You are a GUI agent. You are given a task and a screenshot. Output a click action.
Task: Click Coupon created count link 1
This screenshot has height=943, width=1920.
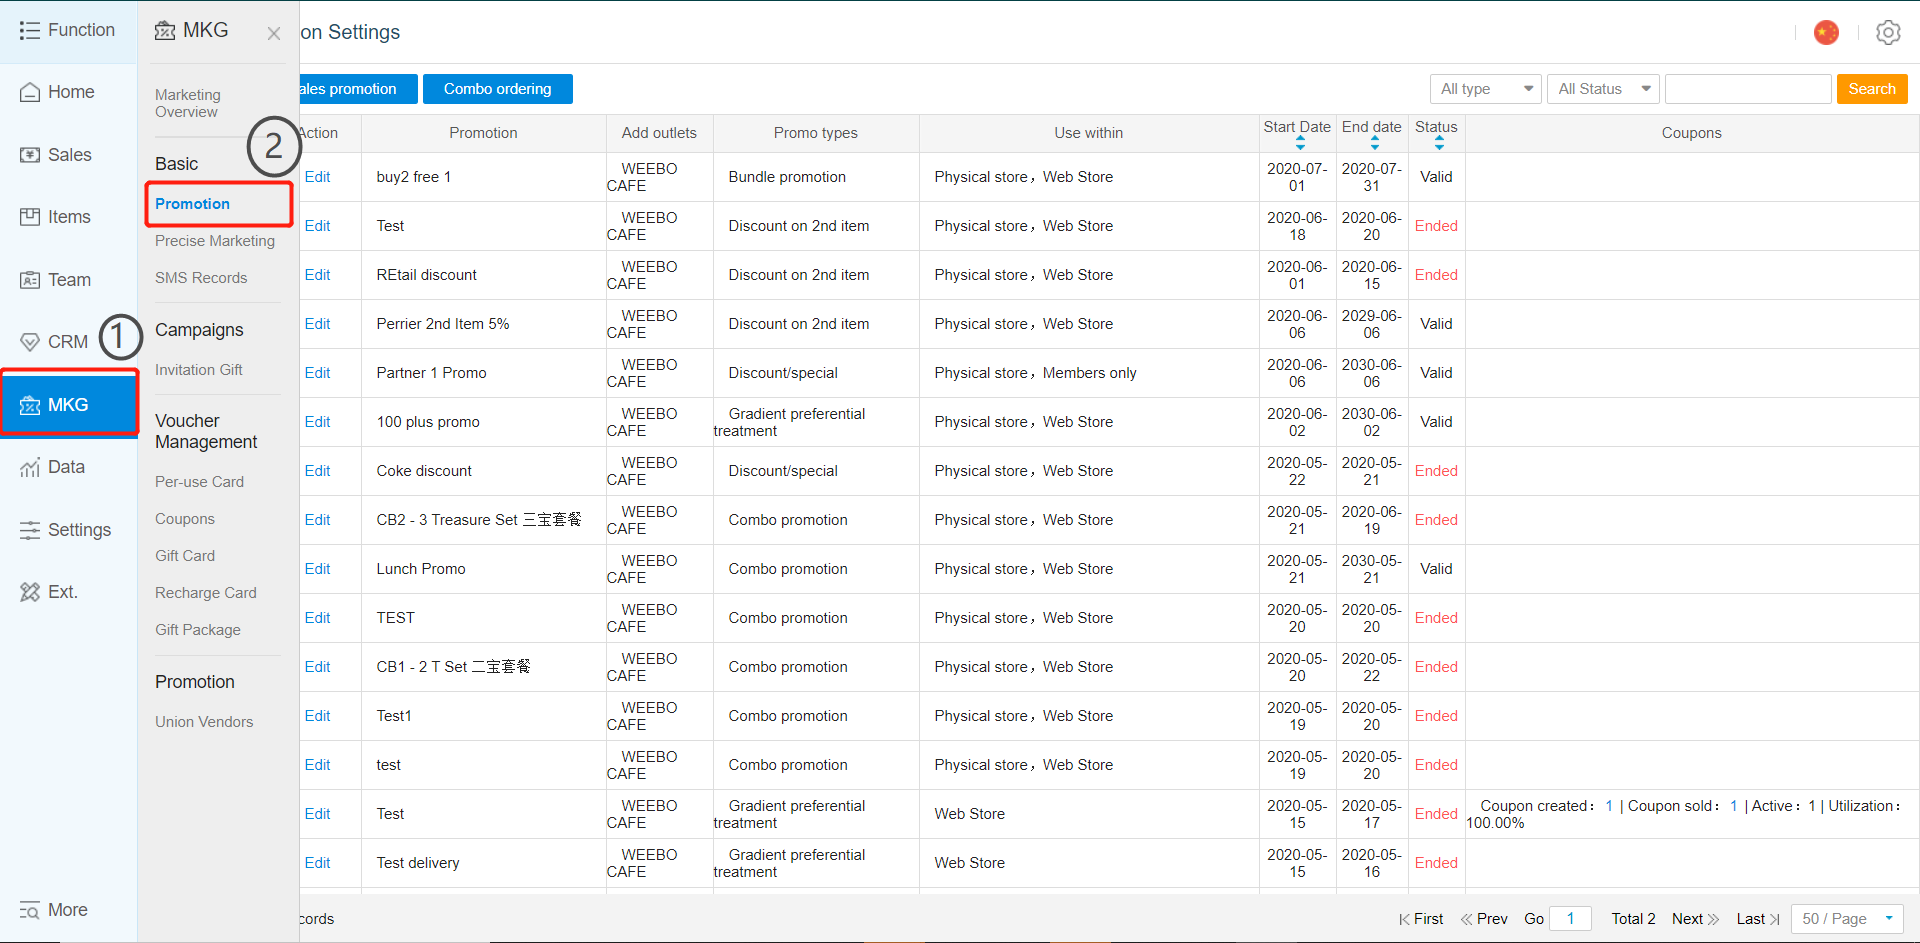tap(1609, 806)
